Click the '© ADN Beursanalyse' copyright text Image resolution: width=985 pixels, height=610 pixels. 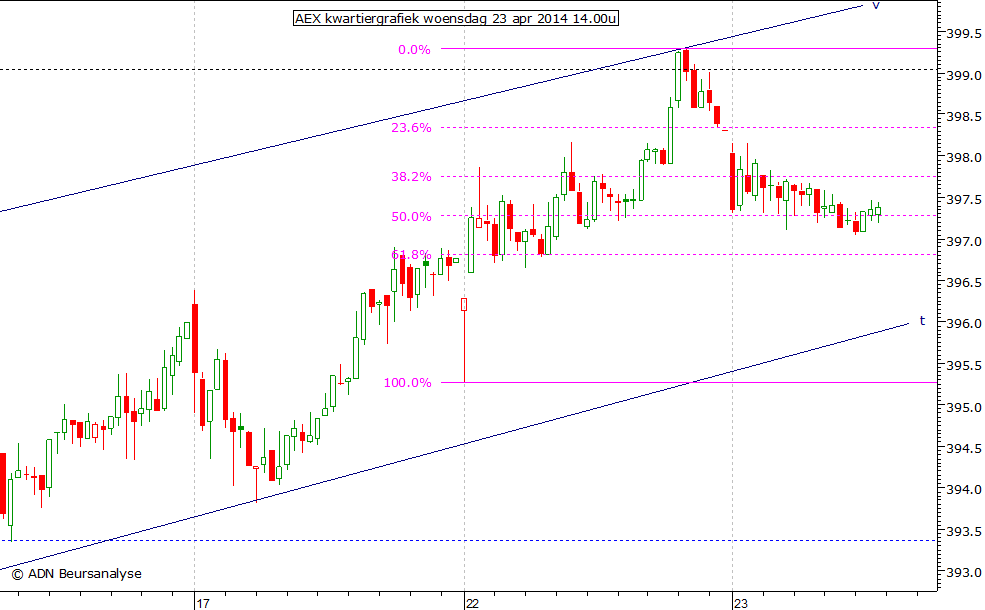pos(77,574)
